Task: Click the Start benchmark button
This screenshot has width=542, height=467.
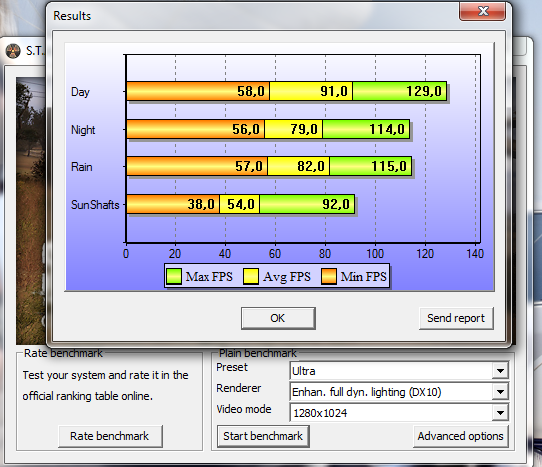Action: click(263, 436)
